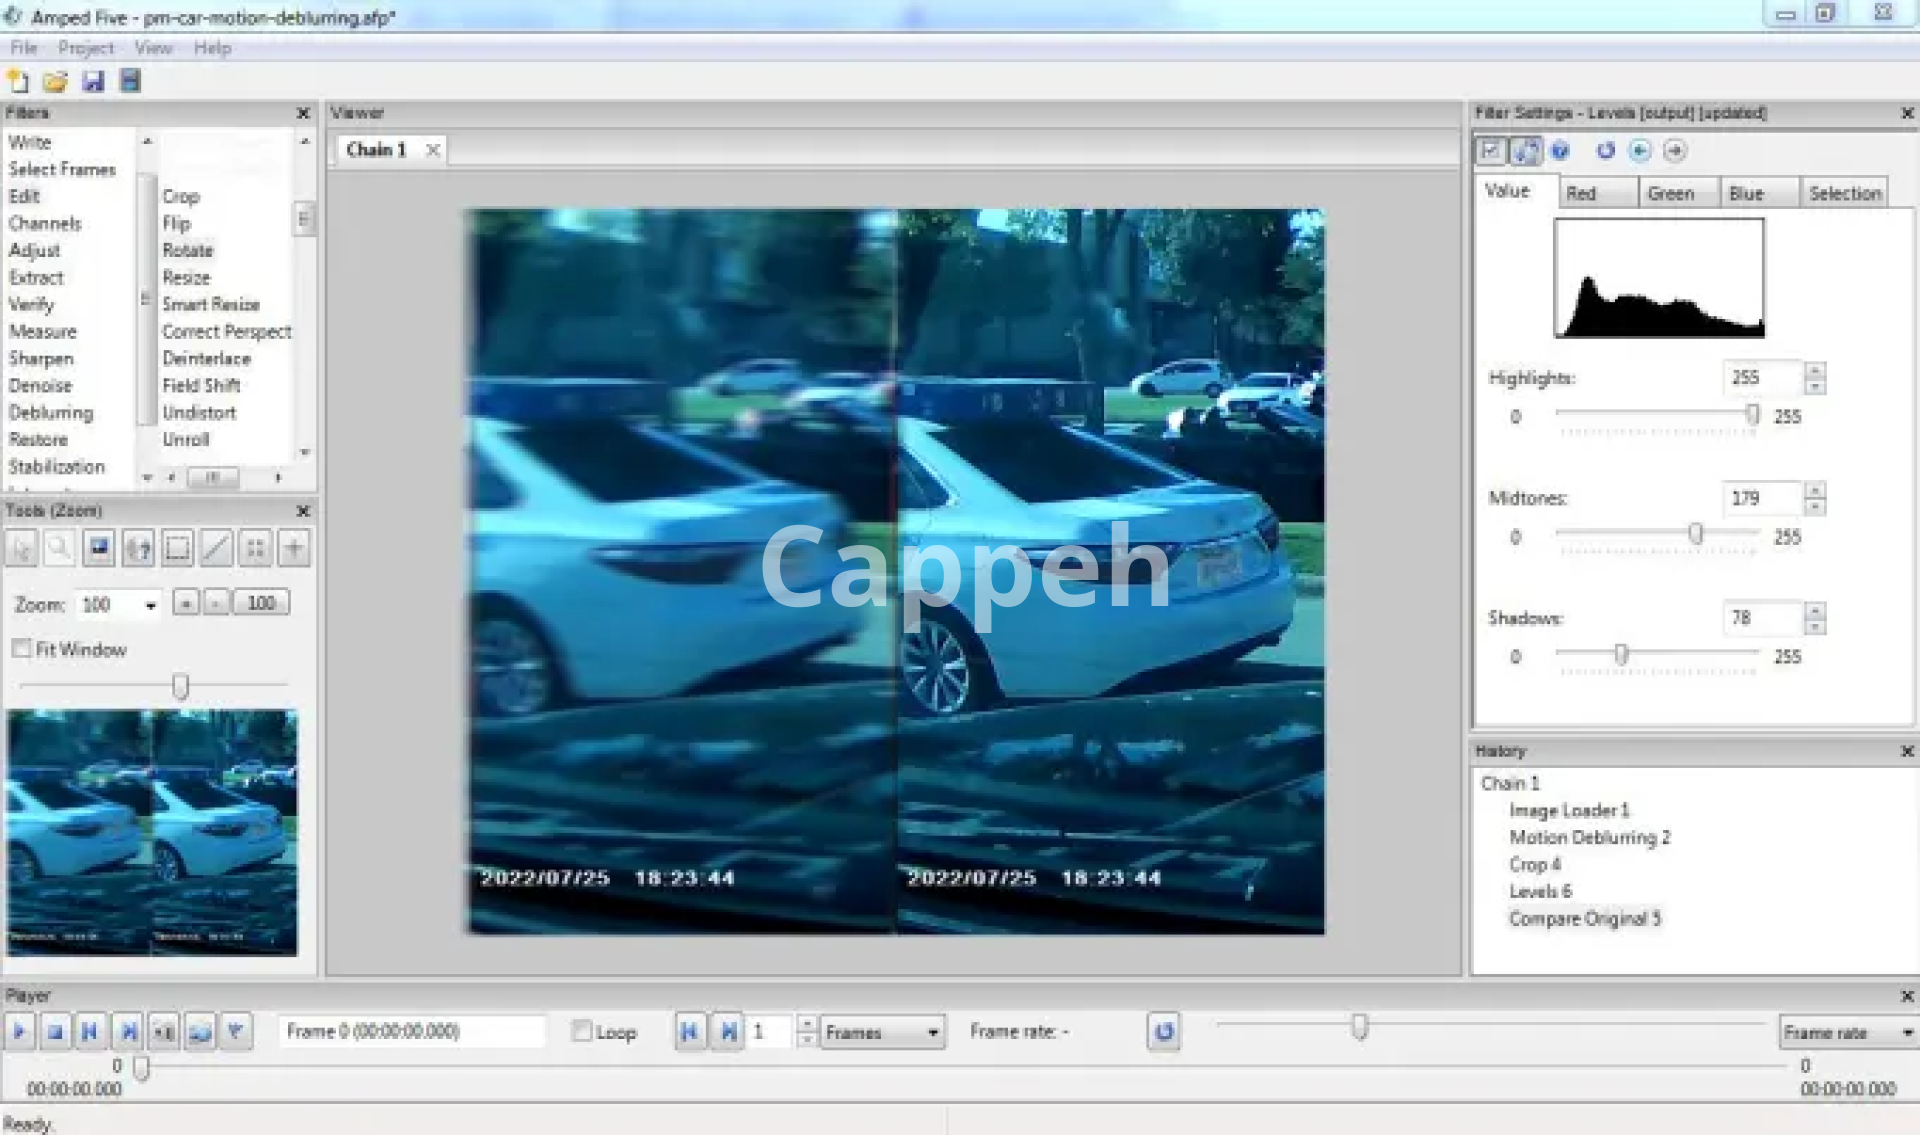
Task: Open the Project menu
Action: (85, 48)
